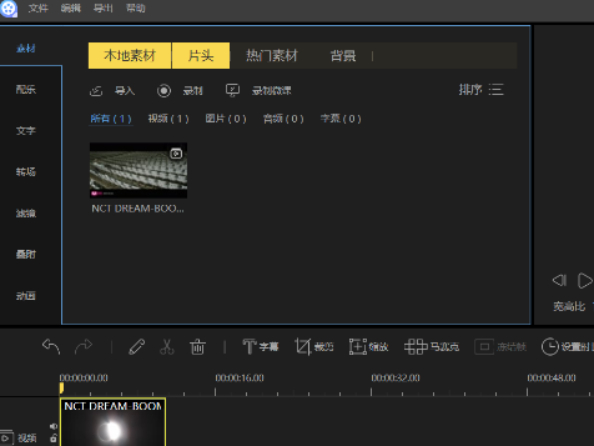Click the 录制 record button
Screen dimensions: 594x446
point(180,91)
